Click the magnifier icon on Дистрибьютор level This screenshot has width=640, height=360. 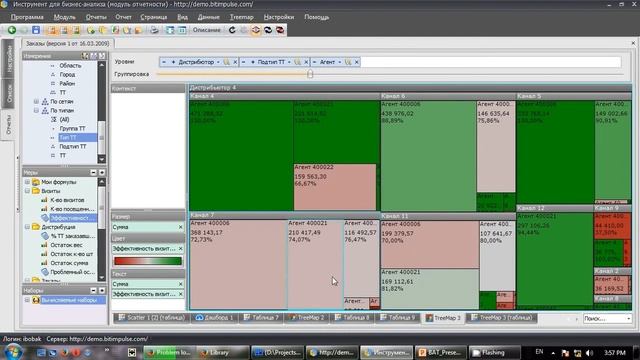[226, 62]
